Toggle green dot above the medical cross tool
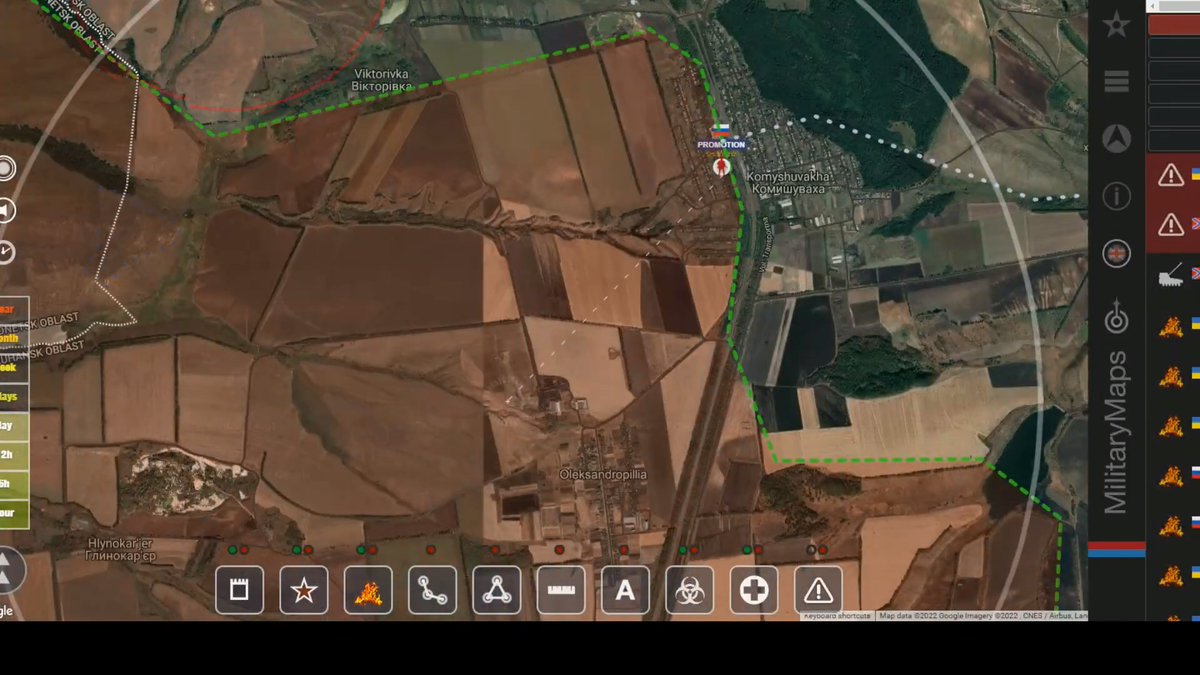Viewport: 1200px width, 675px height. click(747, 549)
